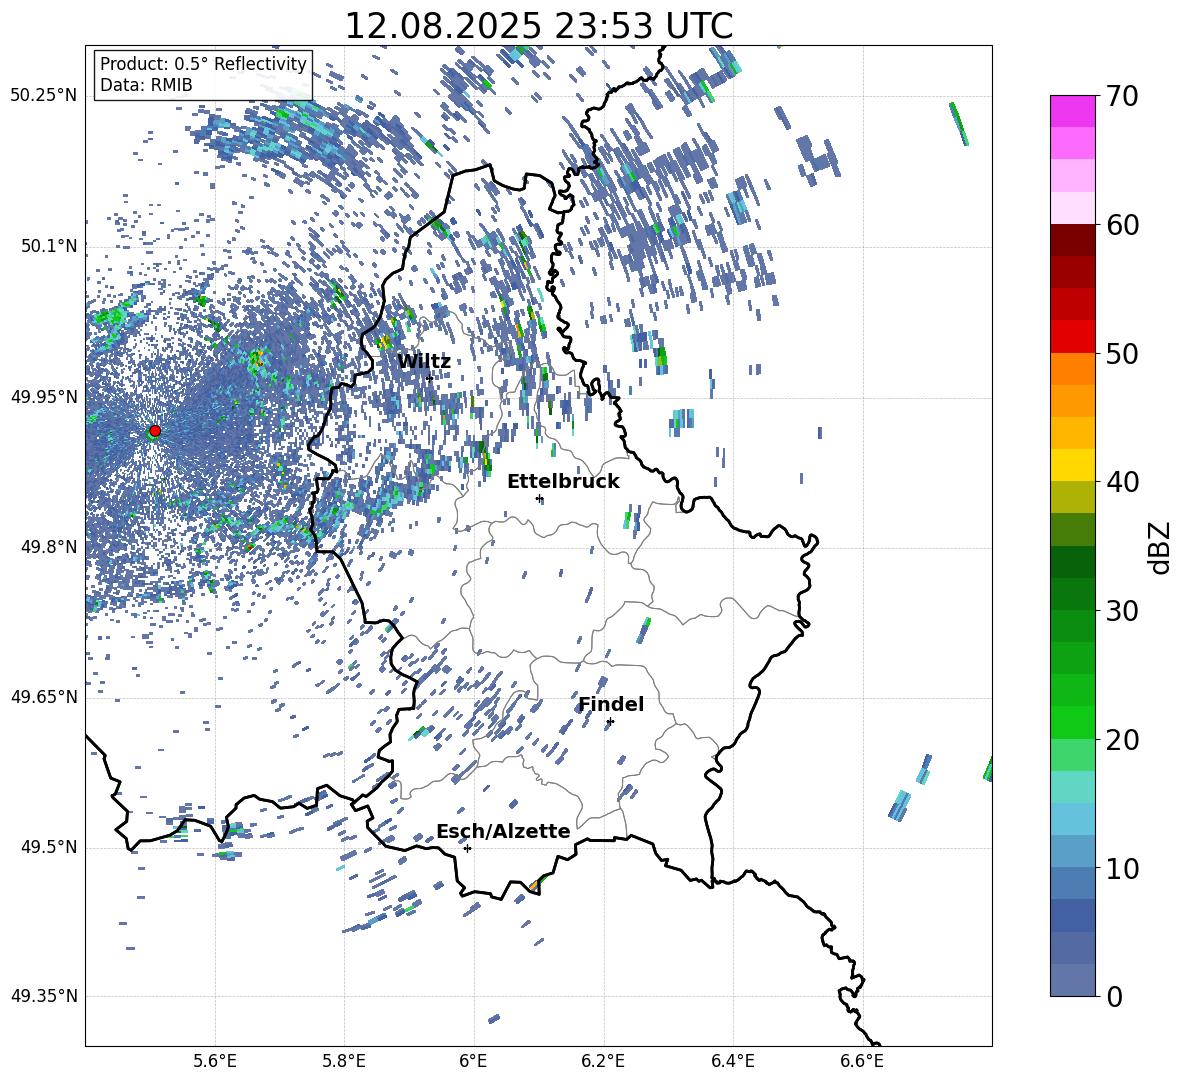
Task: Click the Wiltz city label
Action: pos(424,362)
